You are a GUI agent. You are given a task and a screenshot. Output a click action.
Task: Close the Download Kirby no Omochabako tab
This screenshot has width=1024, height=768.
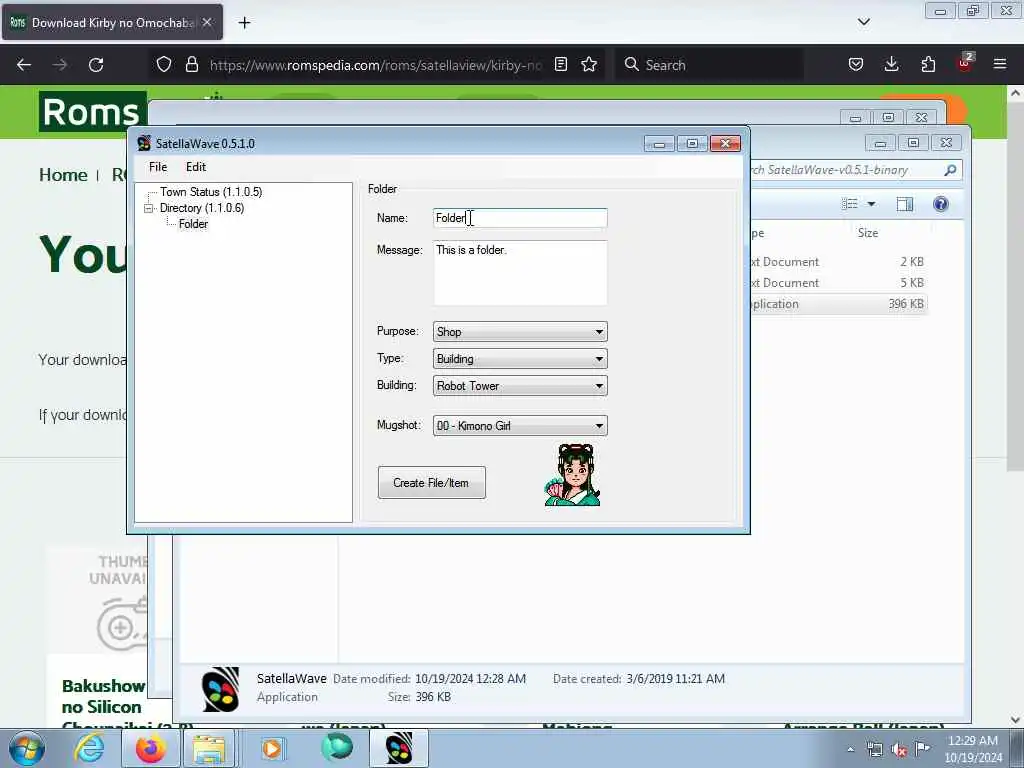point(207,22)
